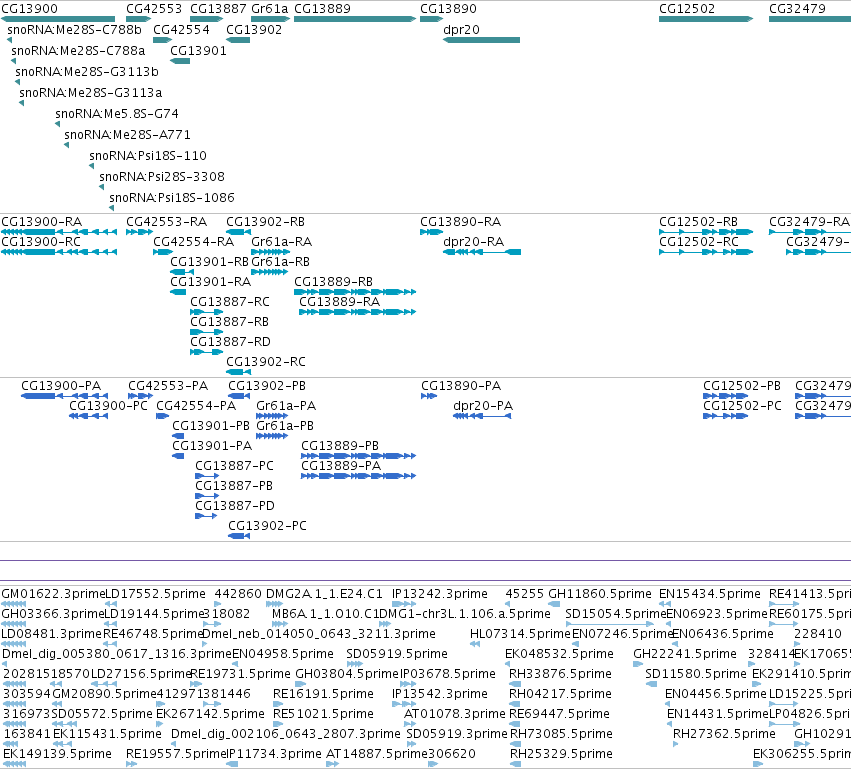Click the CG42553 gene label
The image size is (851, 769).
(x=154, y=9)
